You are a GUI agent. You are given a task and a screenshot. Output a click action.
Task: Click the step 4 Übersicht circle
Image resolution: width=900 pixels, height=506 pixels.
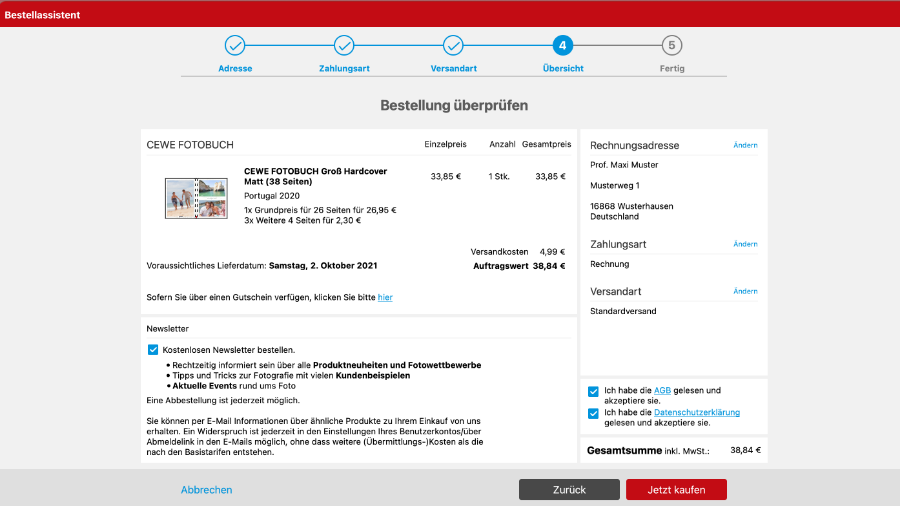point(562,45)
